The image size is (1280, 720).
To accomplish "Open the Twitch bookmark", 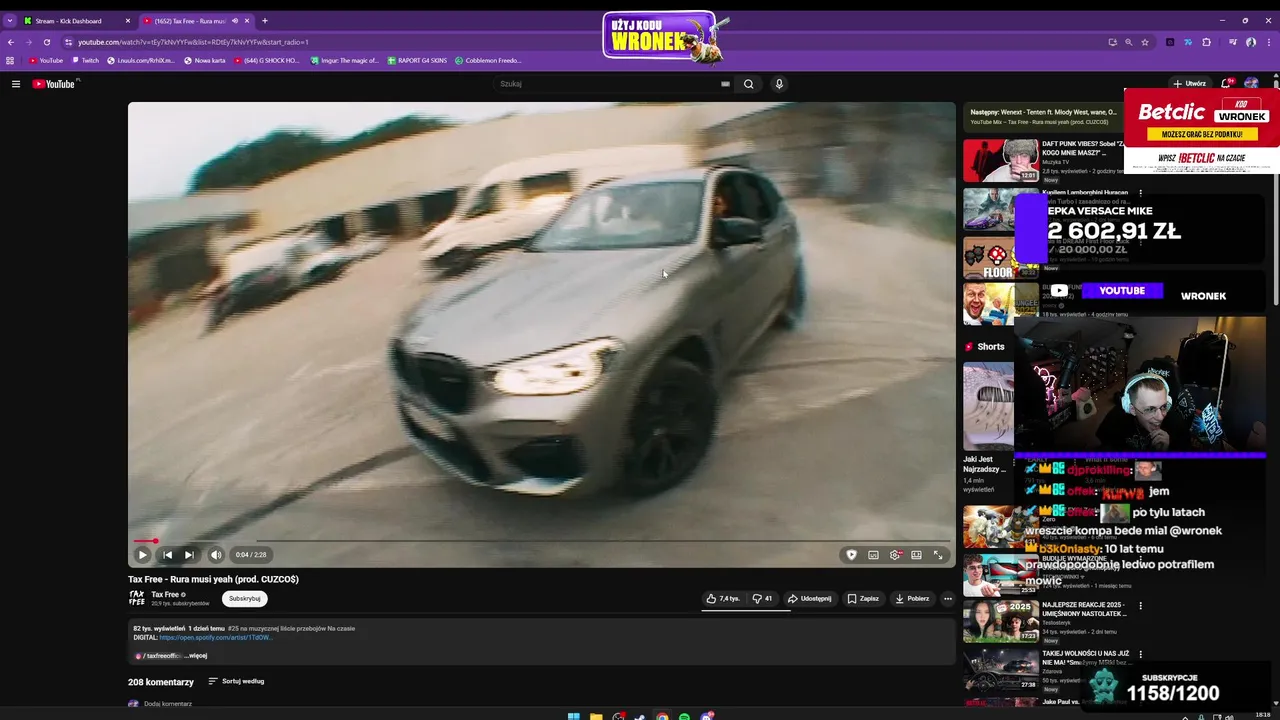I will (85, 60).
